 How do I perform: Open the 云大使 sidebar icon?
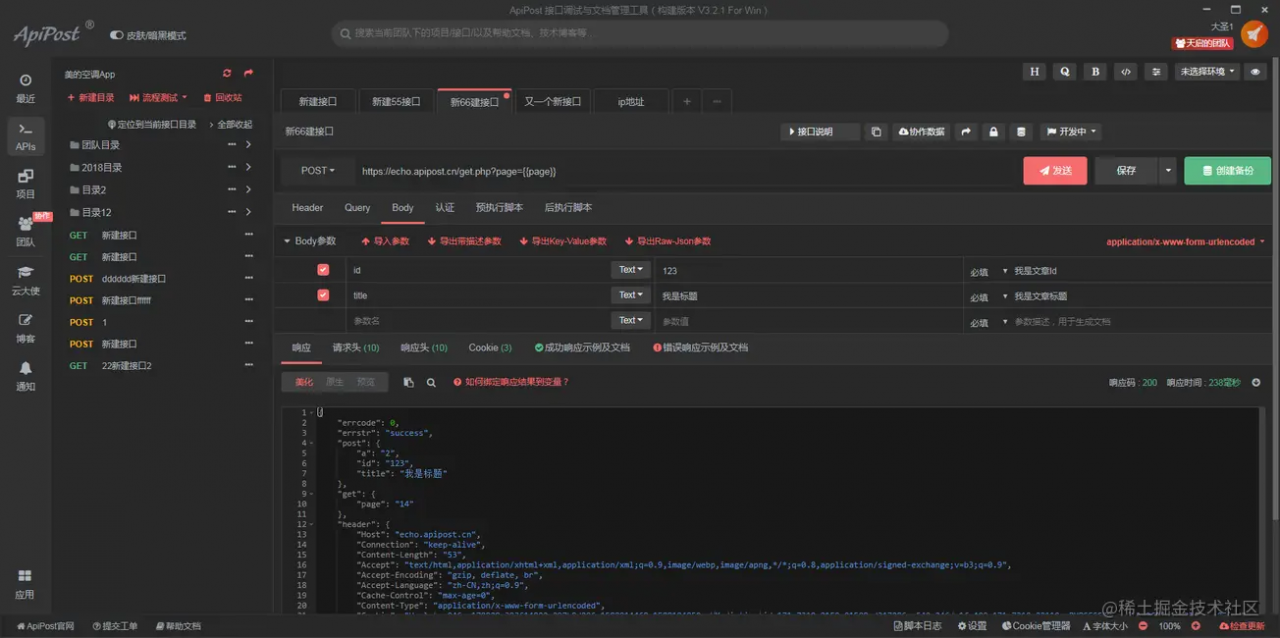click(26, 280)
